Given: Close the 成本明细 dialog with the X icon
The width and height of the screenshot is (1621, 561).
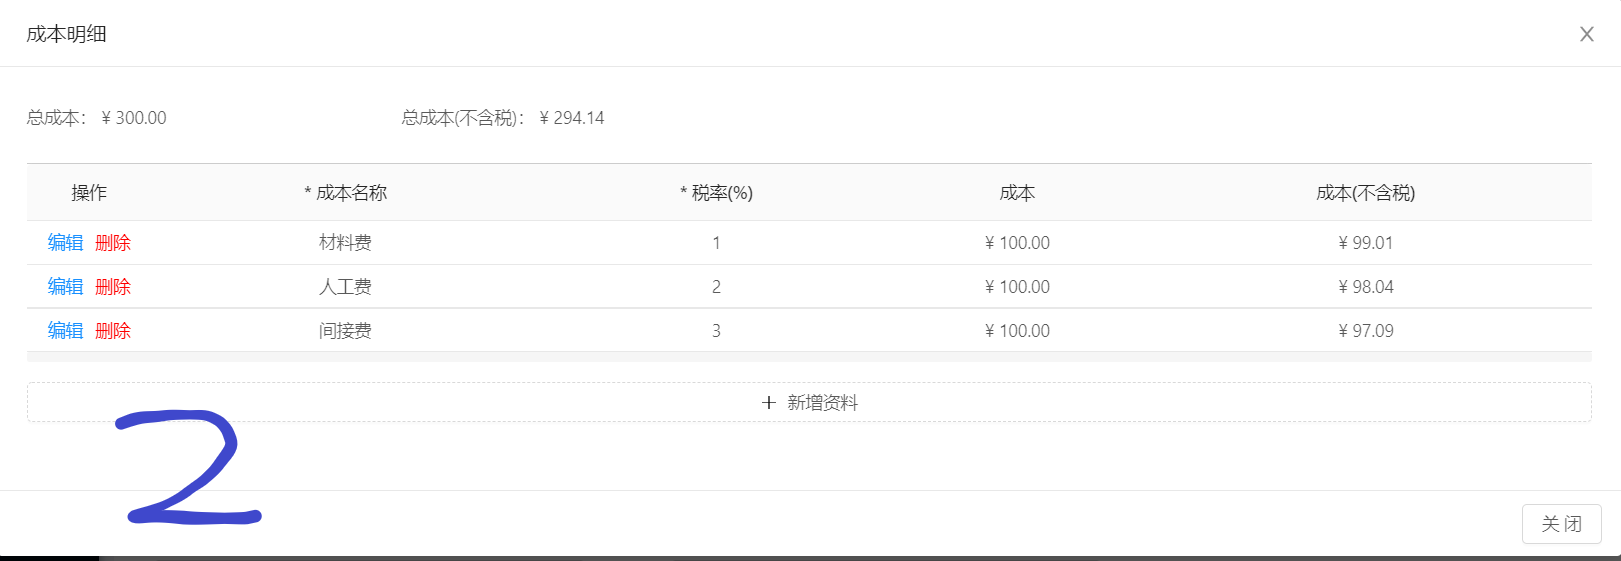Looking at the screenshot, I should pos(1586,34).
